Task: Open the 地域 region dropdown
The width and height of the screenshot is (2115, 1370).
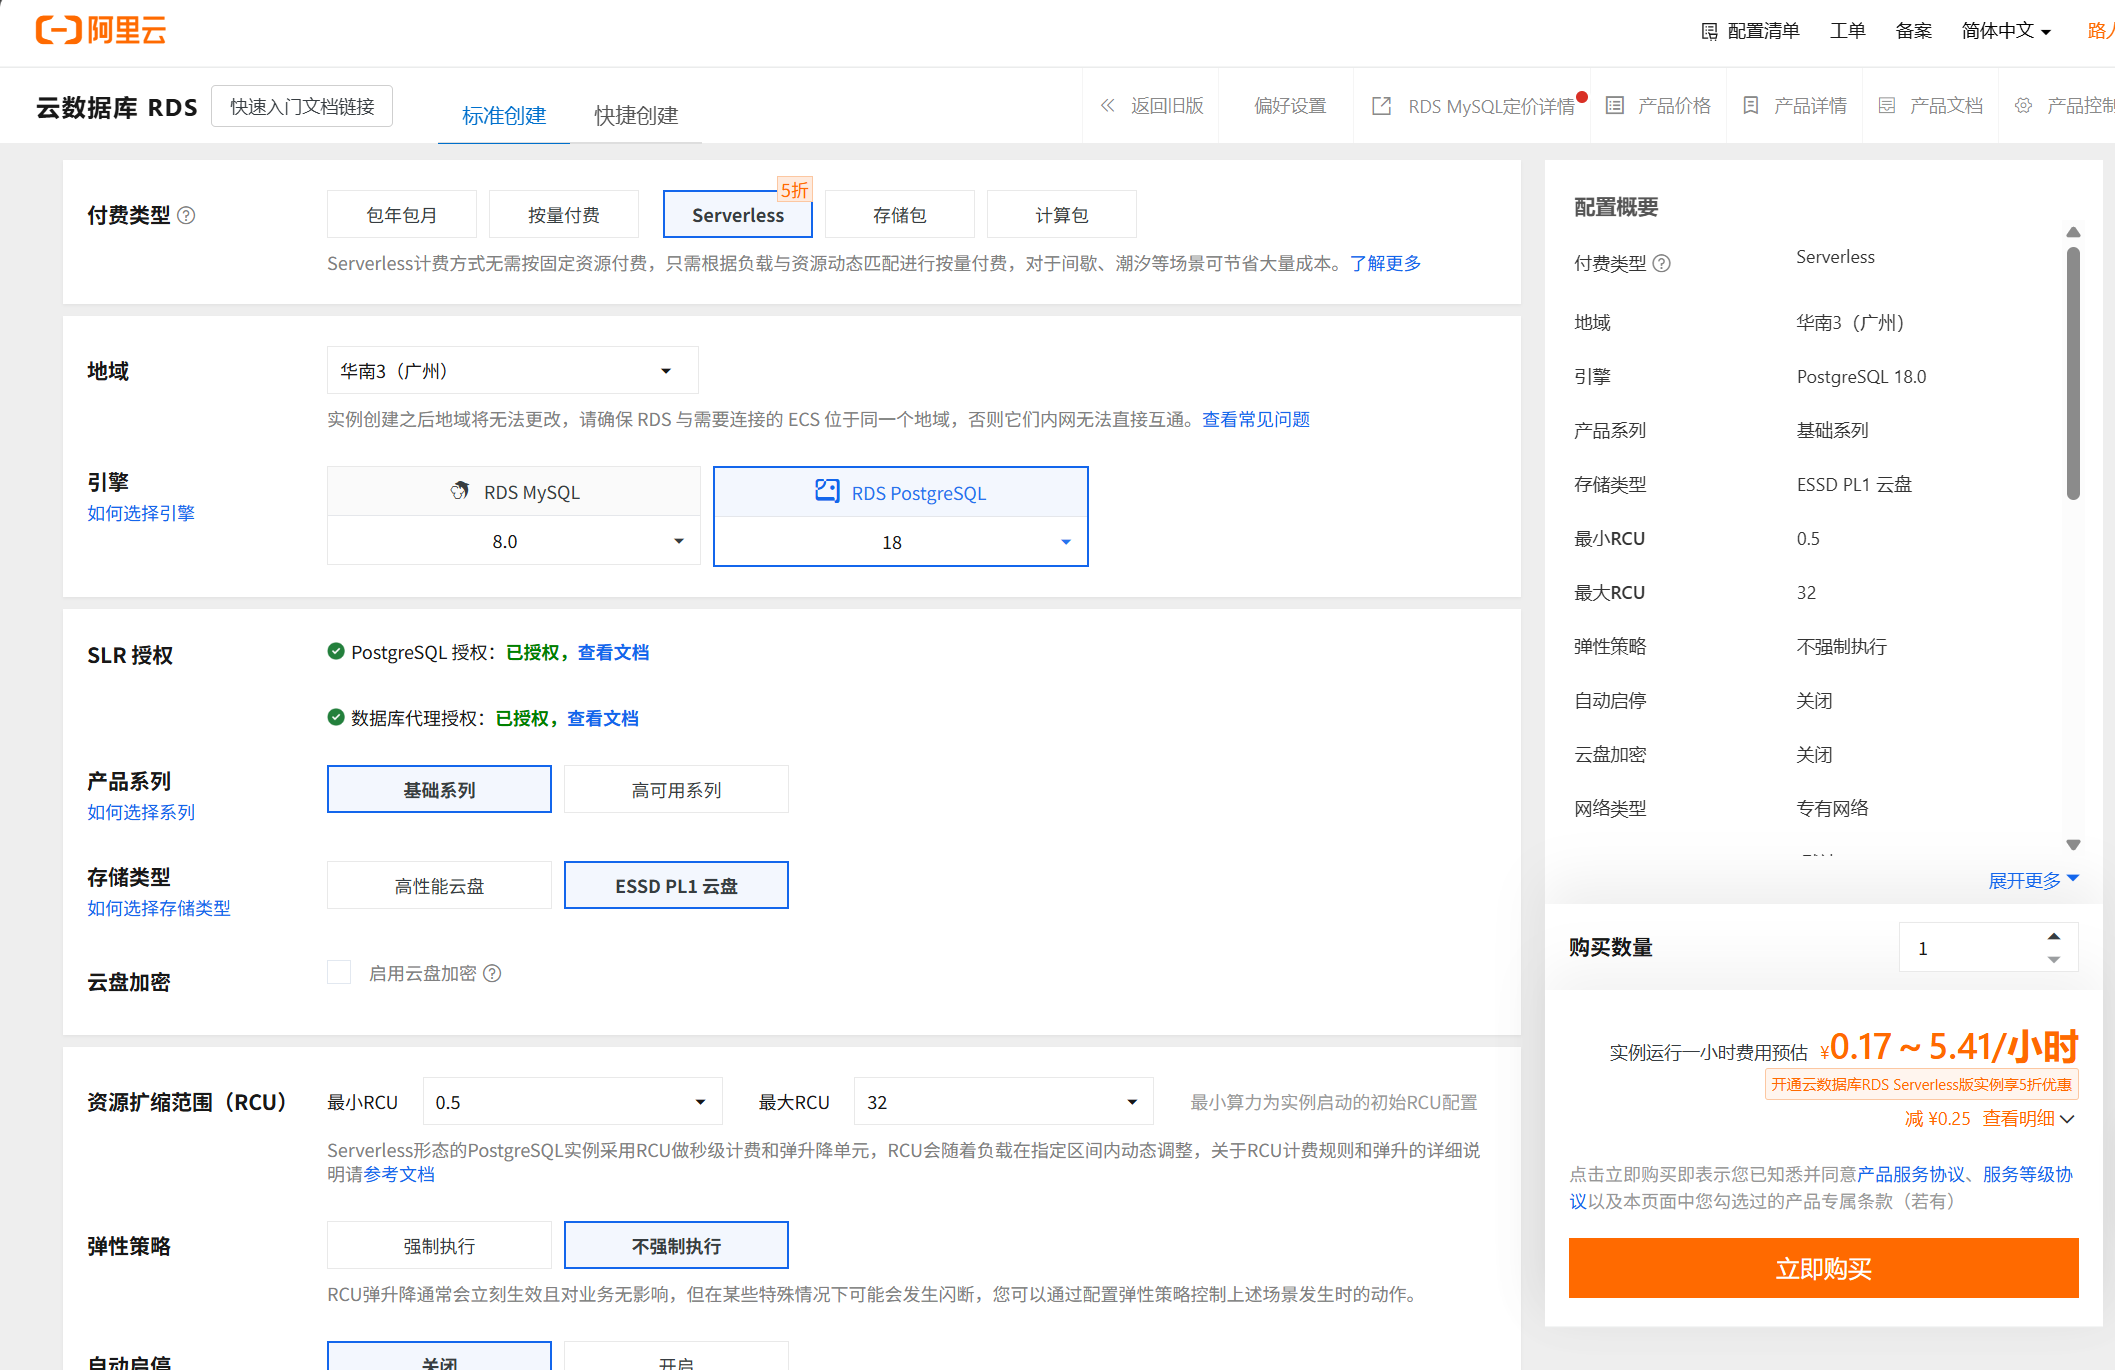Action: [x=512, y=371]
